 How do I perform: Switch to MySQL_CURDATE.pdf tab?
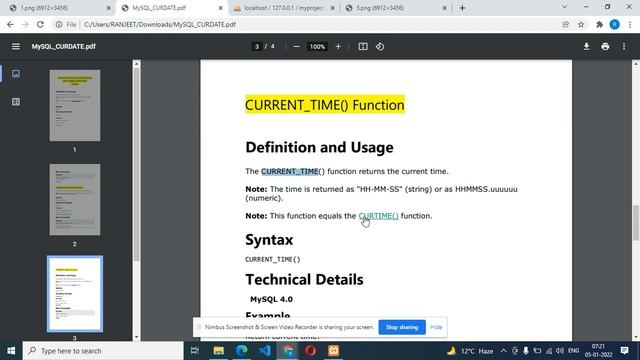pos(171,8)
